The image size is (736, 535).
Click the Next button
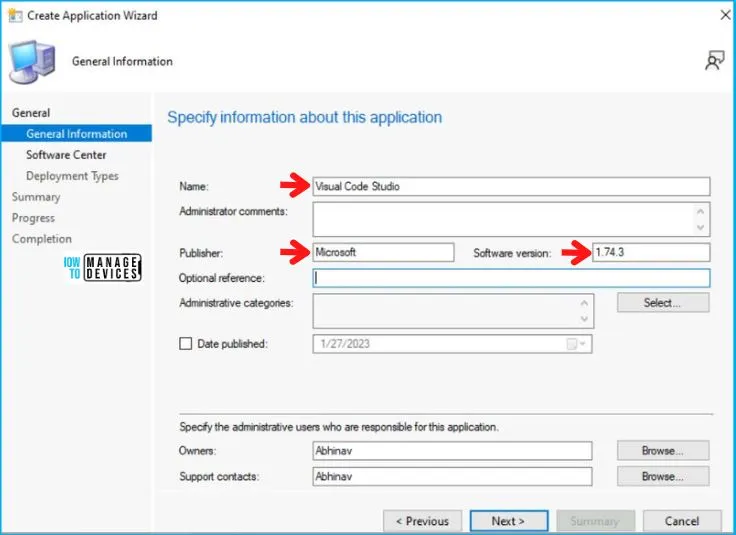tap(509, 521)
